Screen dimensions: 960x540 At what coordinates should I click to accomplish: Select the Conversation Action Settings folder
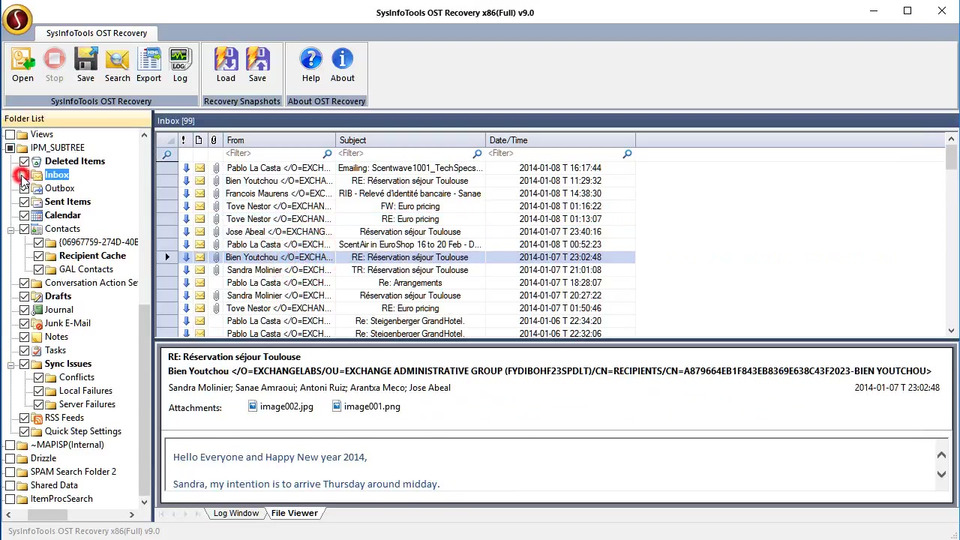tap(91, 283)
